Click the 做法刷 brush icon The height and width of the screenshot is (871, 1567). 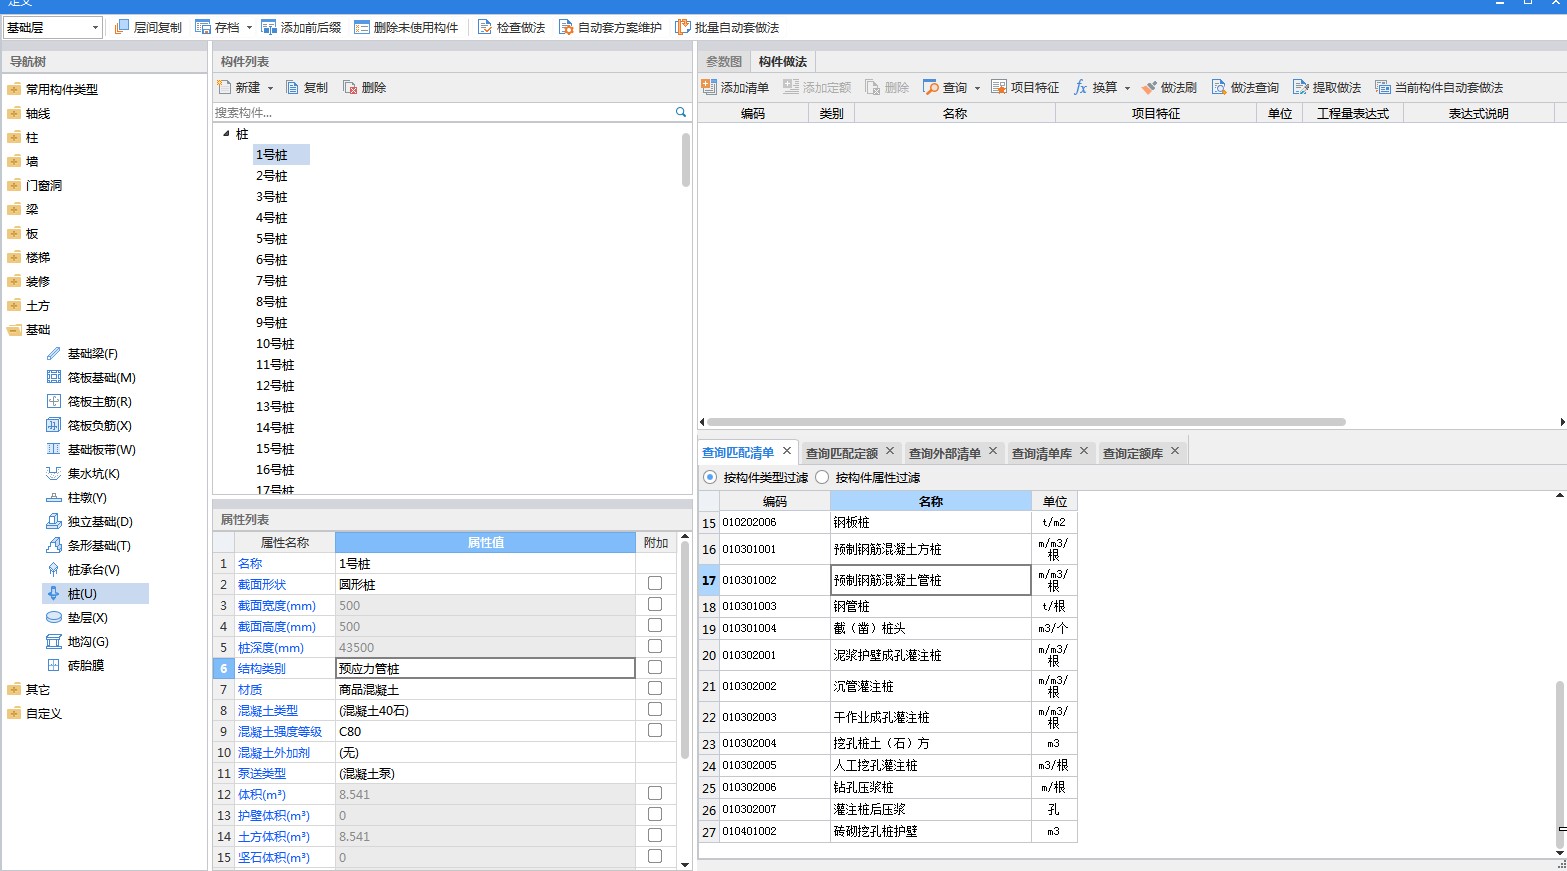tap(1149, 87)
